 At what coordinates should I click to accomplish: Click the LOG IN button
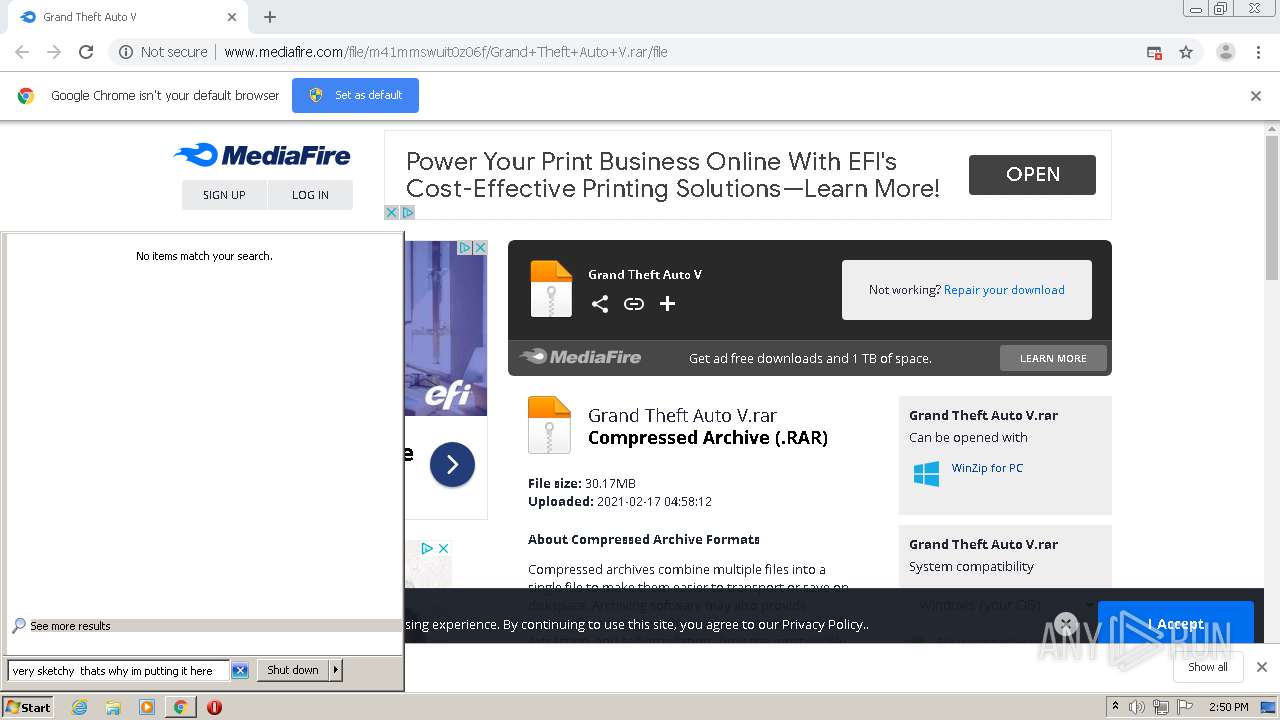(310, 195)
